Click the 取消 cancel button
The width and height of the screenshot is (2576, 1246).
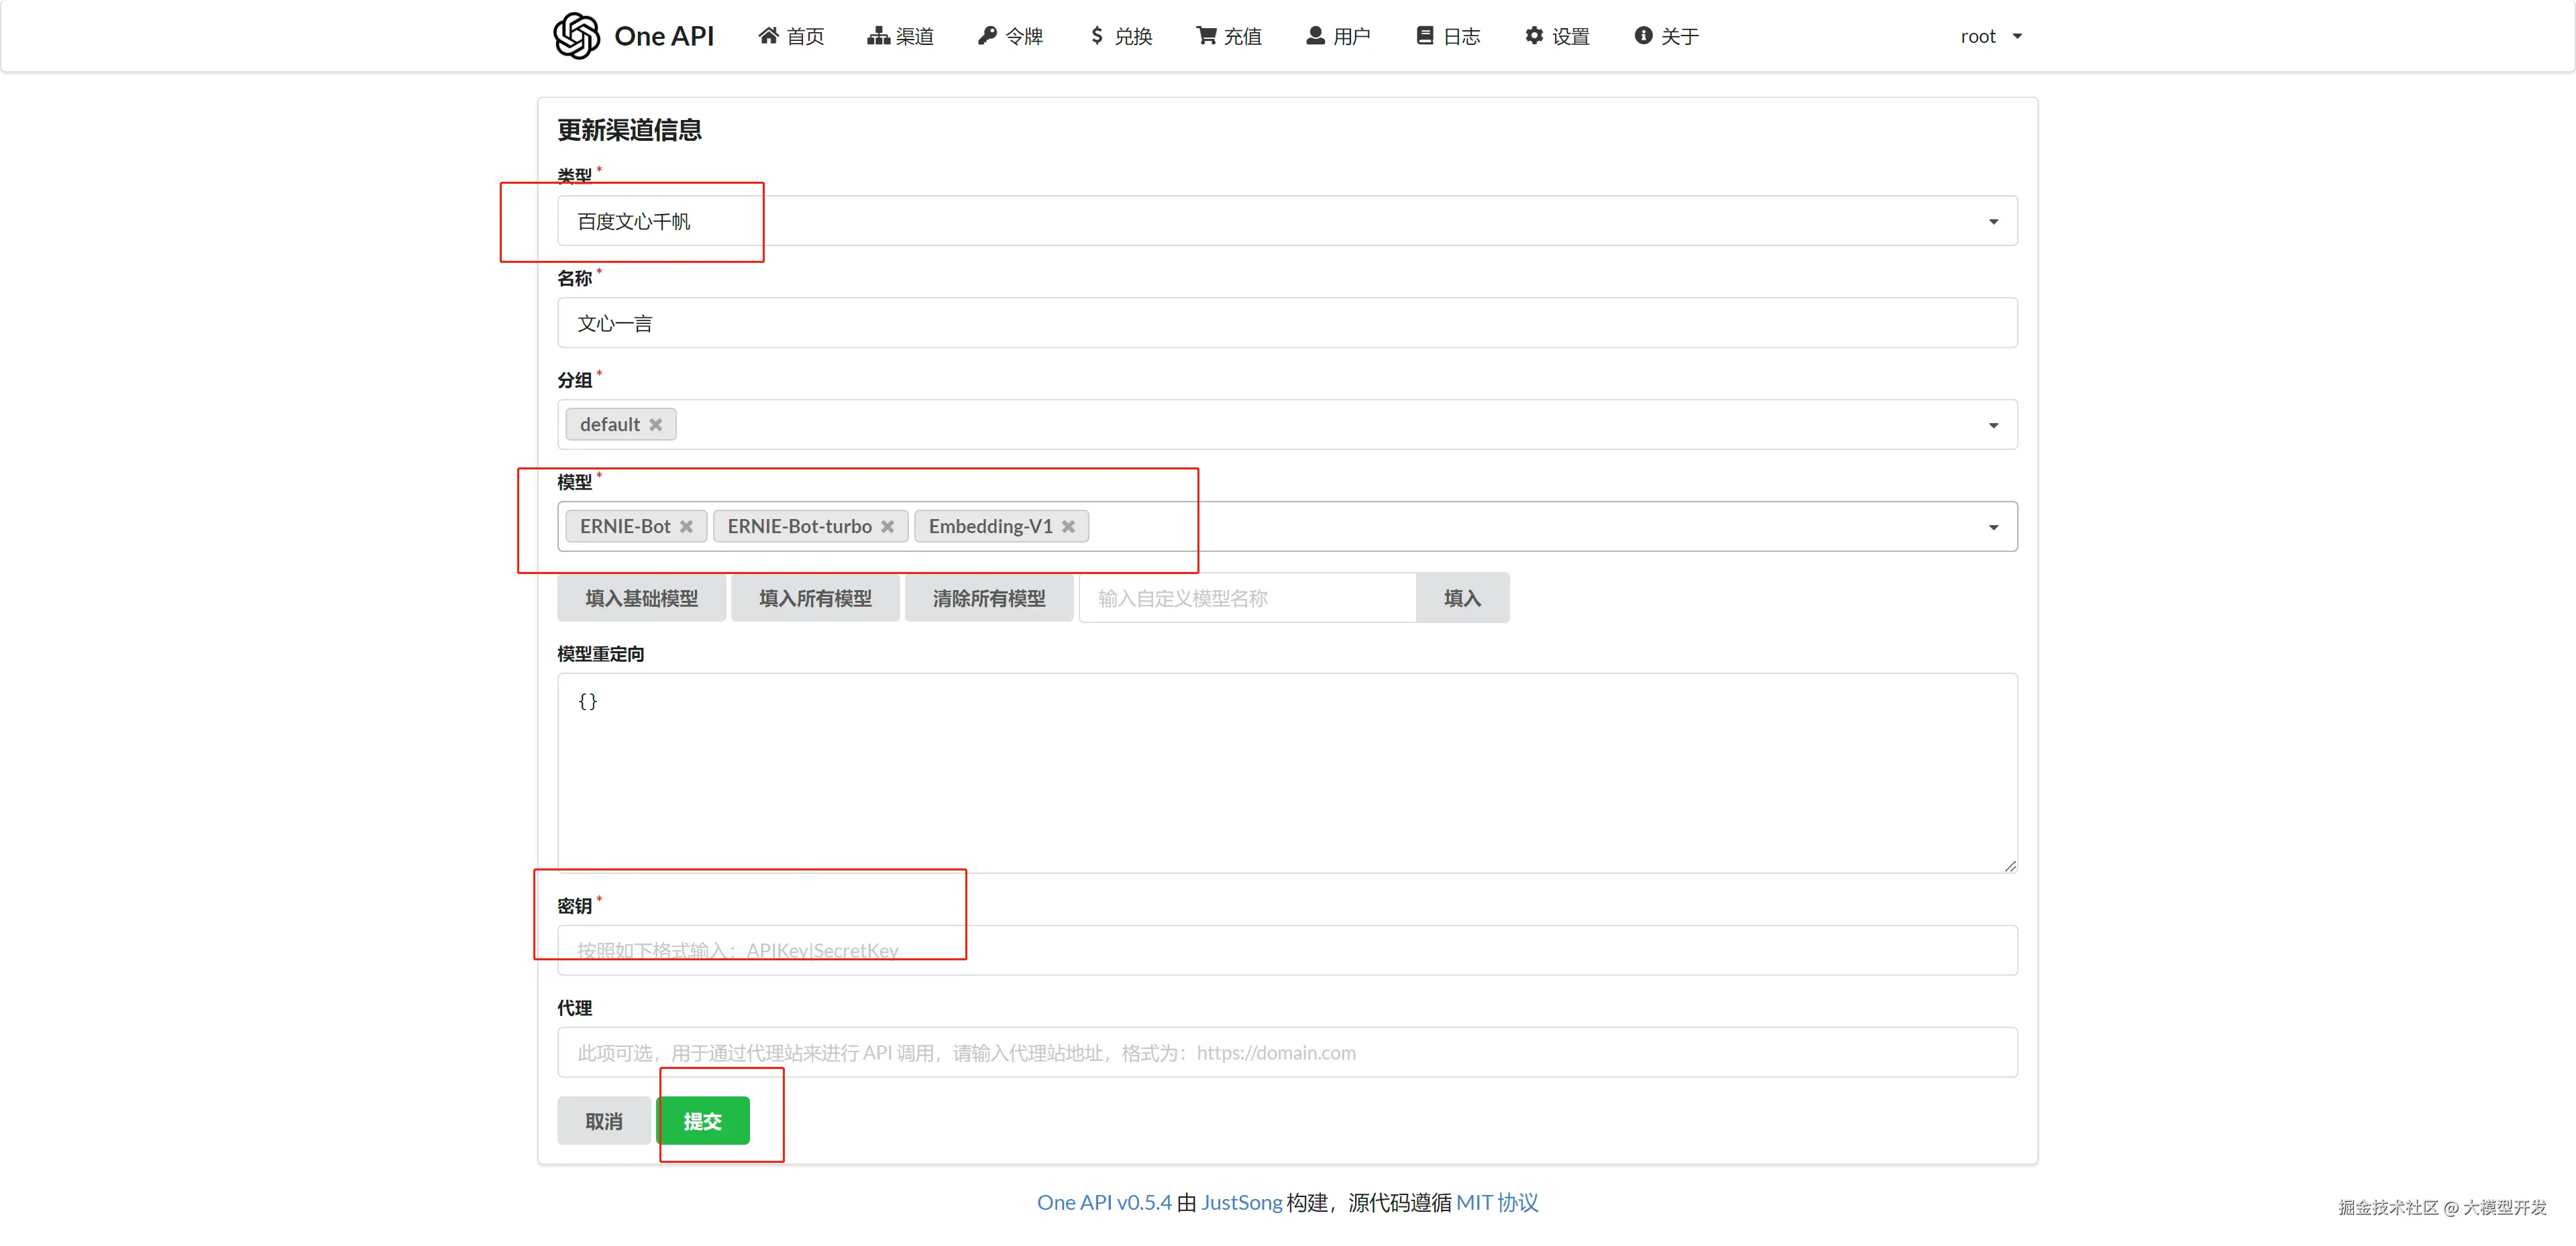point(603,1121)
